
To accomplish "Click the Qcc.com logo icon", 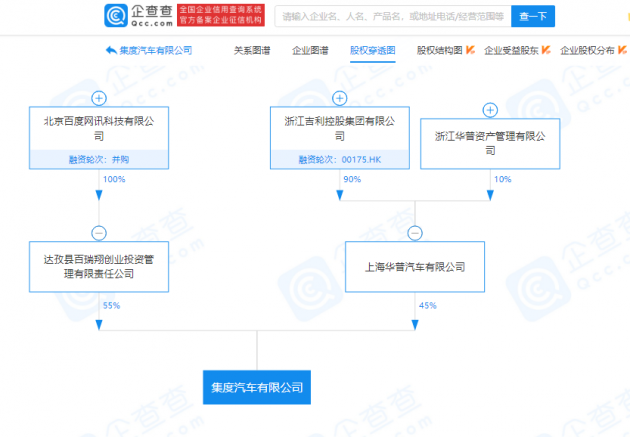I will (x=116, y=16).
